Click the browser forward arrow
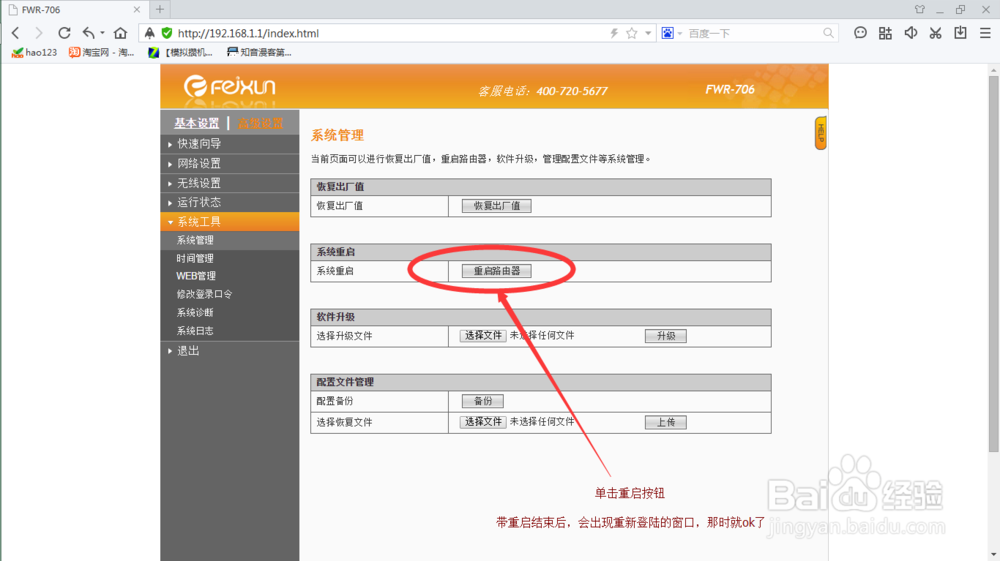 tap(39, 33)
